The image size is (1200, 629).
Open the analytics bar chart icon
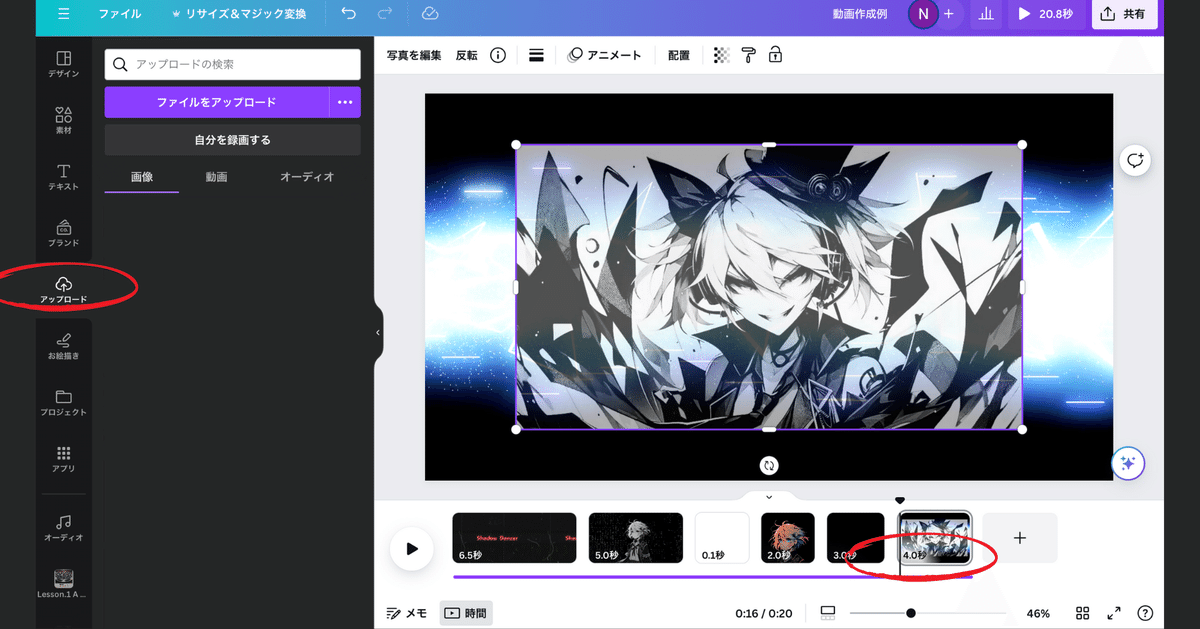[x=986, y=14]
